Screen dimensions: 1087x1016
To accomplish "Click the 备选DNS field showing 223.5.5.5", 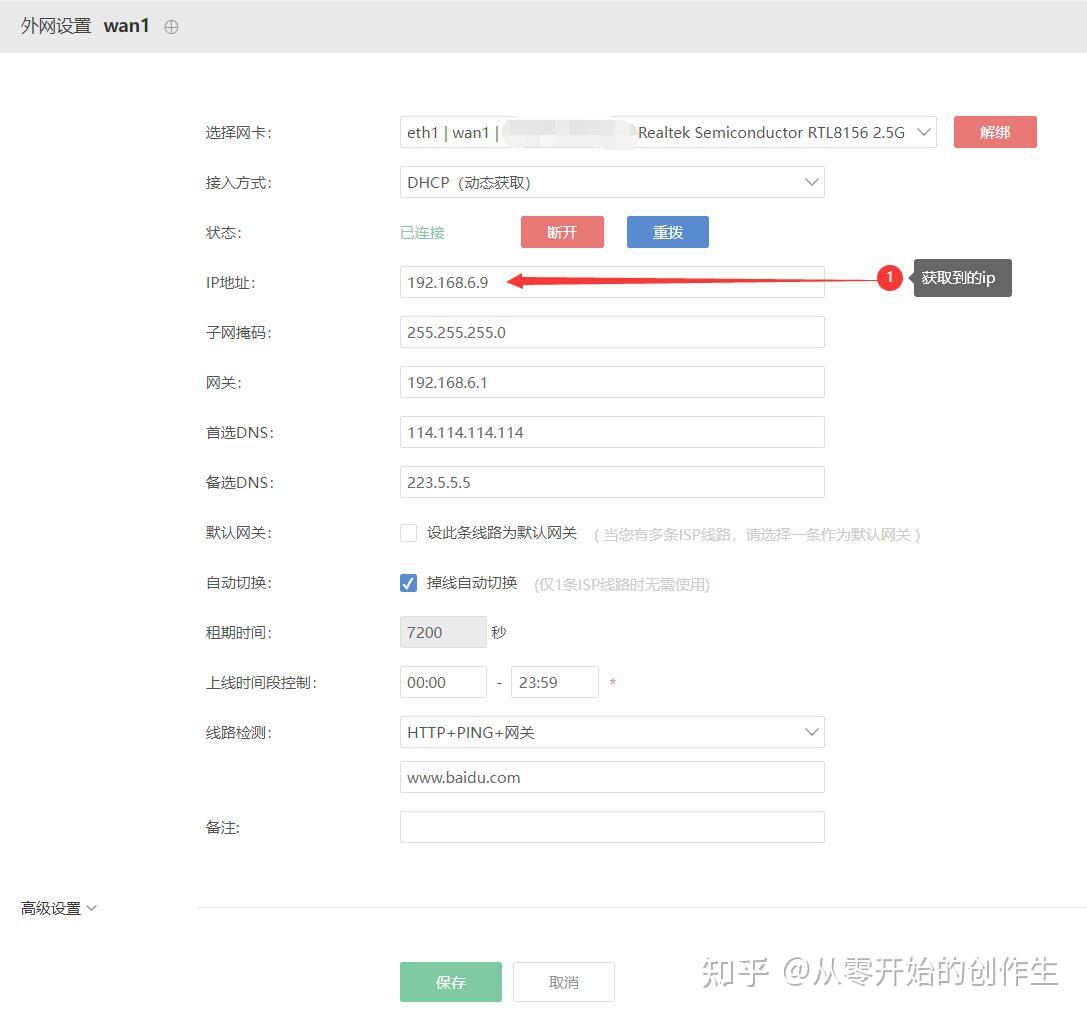I will tap(612, 482).
